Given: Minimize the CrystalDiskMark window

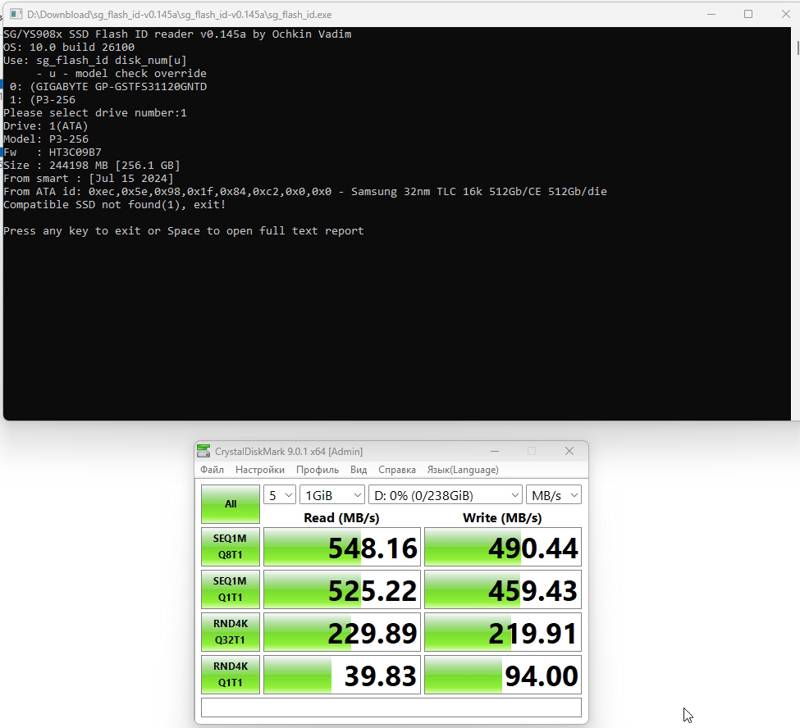Looking at the screenshot, I should click(x=493, y=451).
